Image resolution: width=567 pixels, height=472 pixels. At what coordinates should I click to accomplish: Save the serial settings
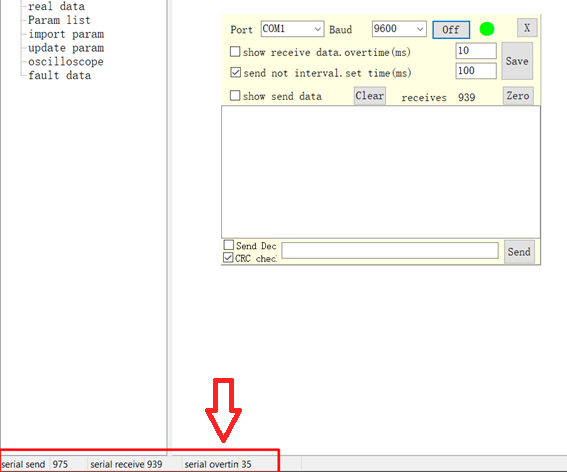click(x=517, y=61)
